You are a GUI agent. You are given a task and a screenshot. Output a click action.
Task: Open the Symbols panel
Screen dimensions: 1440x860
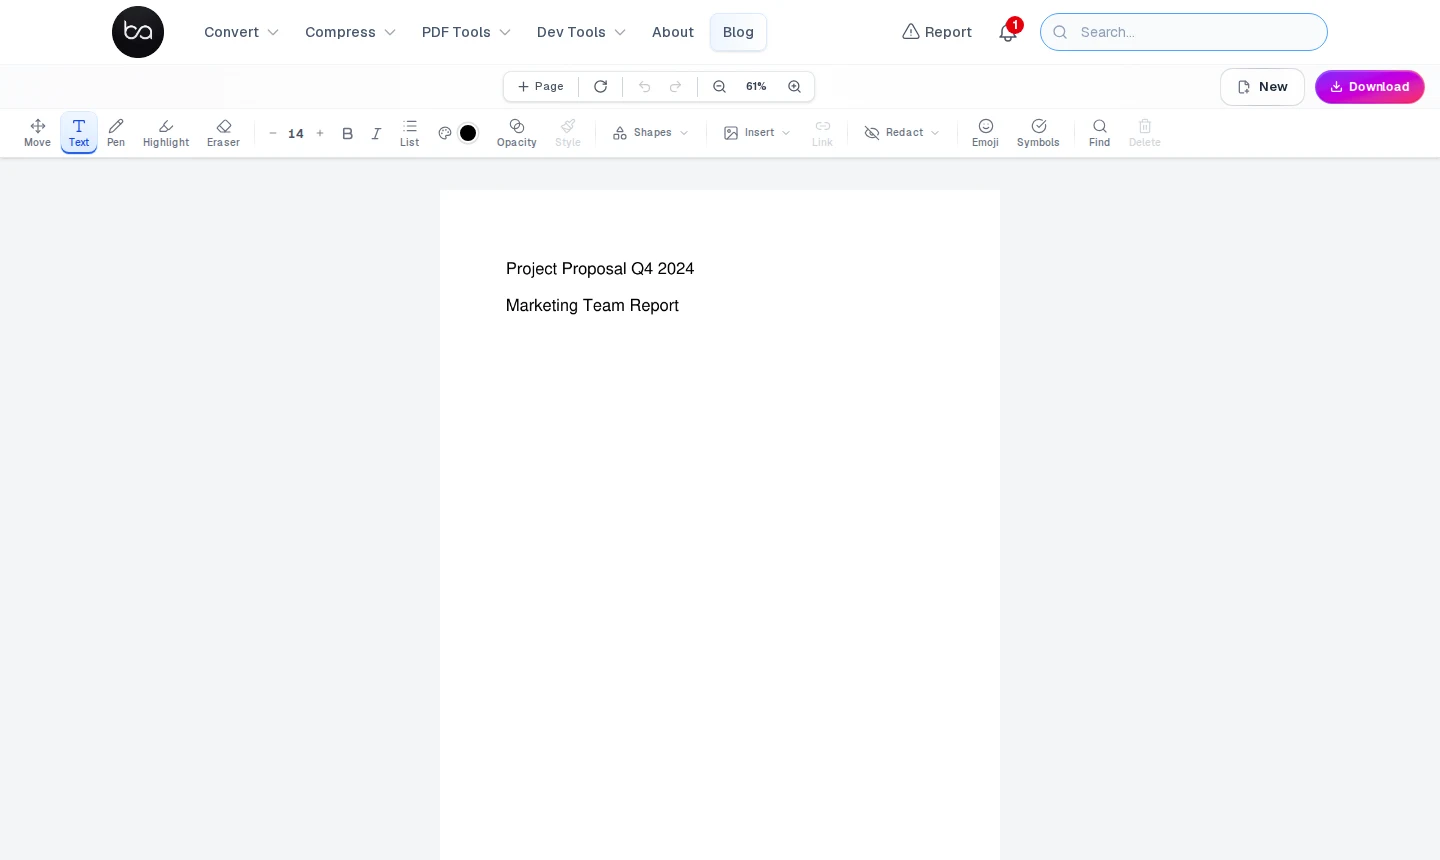[1039, 133]
